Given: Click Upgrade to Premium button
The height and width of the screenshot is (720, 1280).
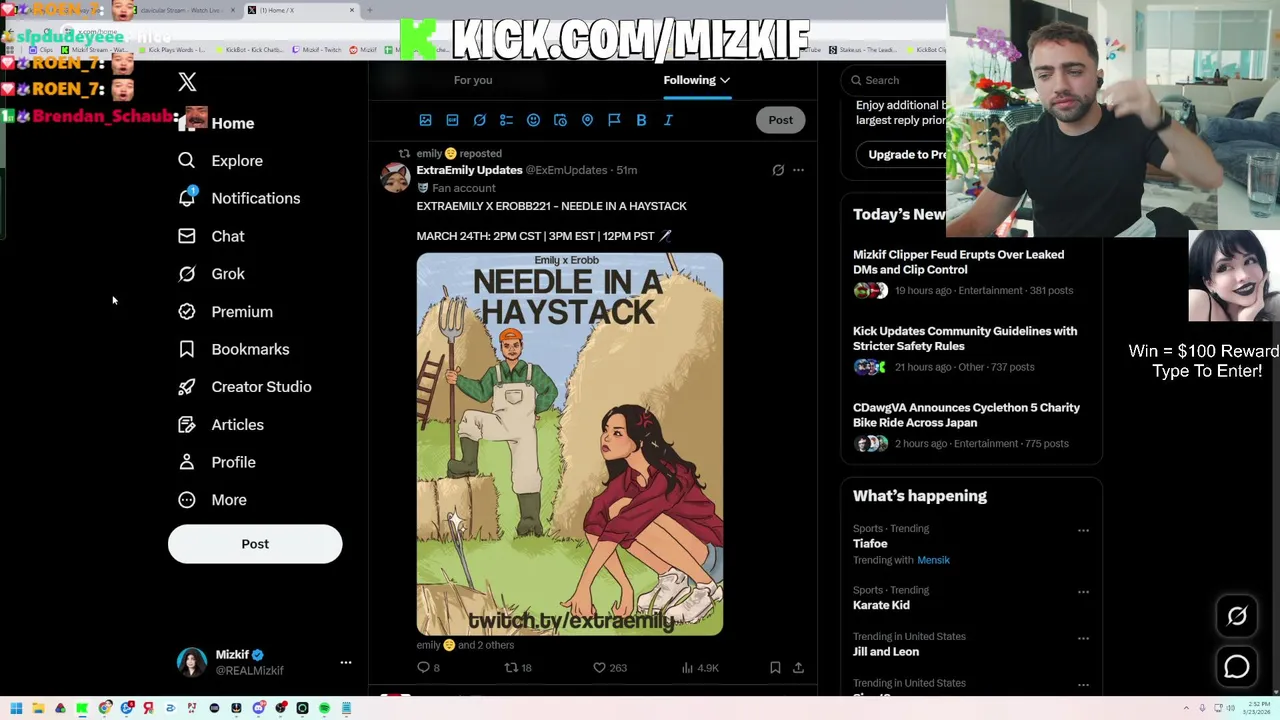Looking at the screenshot, I should point(901,155).
